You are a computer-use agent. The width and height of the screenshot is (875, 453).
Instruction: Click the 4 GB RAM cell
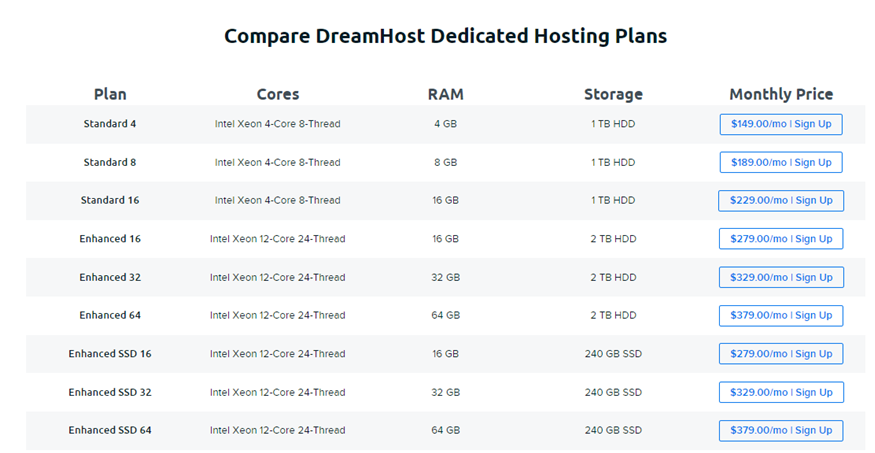445,124
